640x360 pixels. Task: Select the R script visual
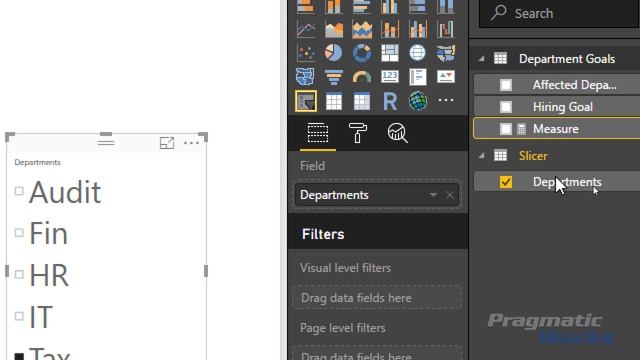[390, 101]
